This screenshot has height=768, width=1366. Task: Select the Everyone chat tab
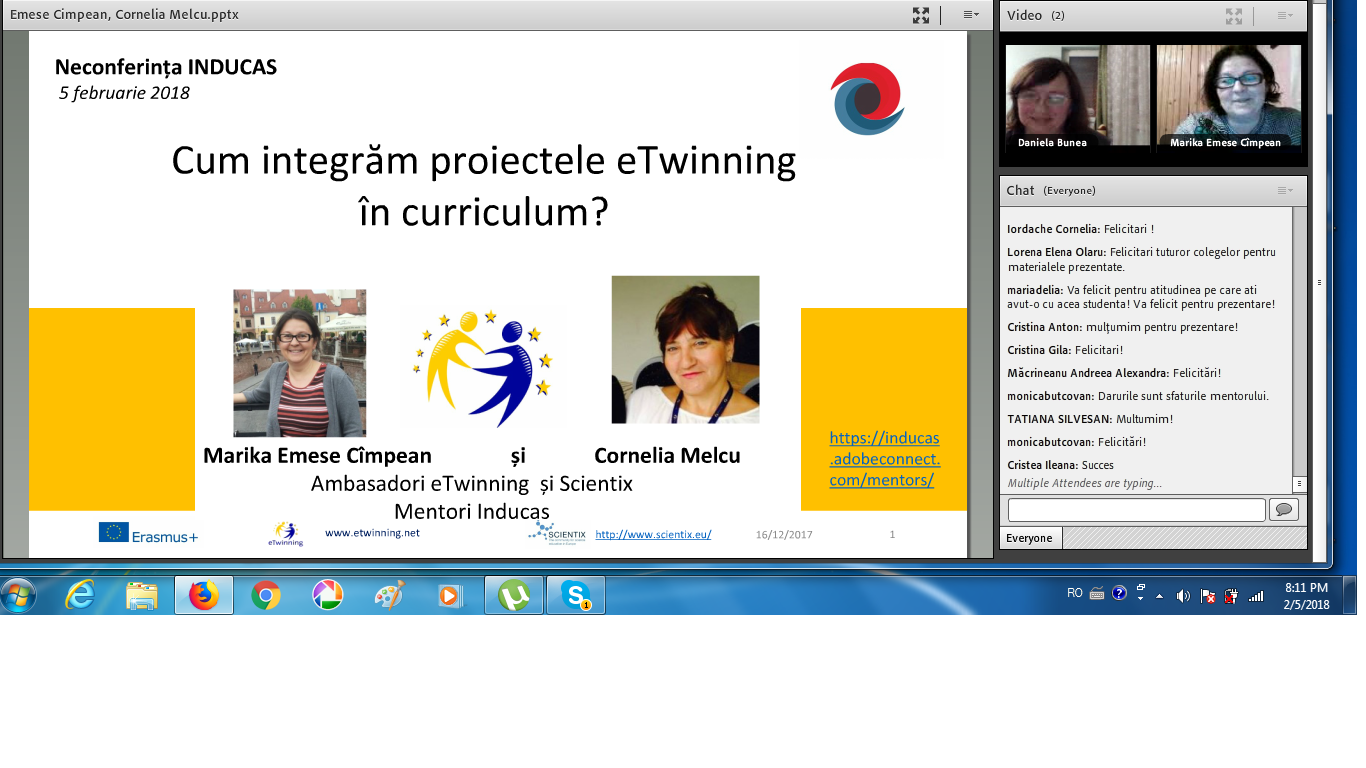pos(1030,538)
